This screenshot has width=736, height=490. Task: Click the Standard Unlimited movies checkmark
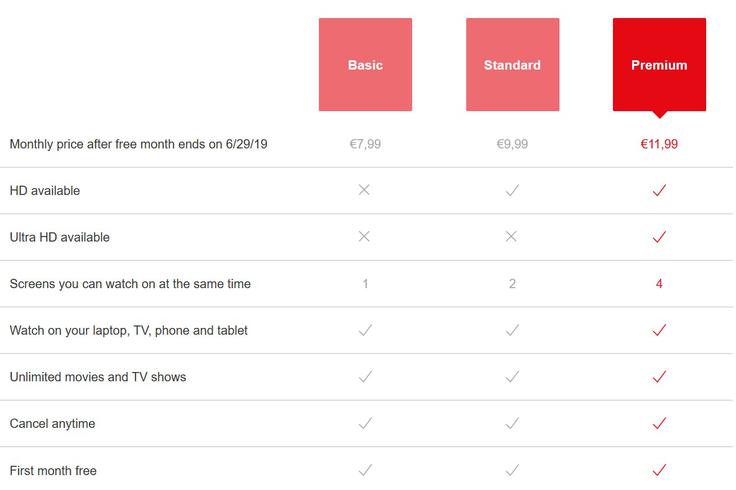click(x=512, y=376)
